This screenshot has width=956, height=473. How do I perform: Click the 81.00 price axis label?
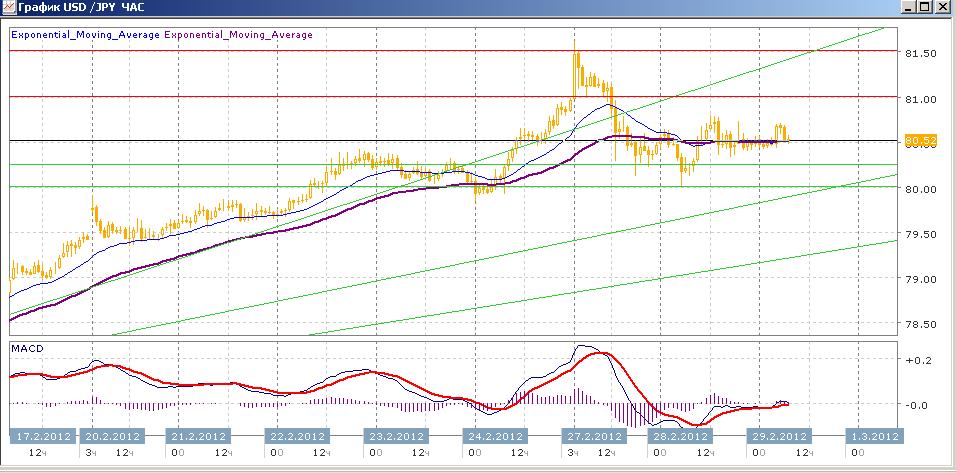[921, 99]
